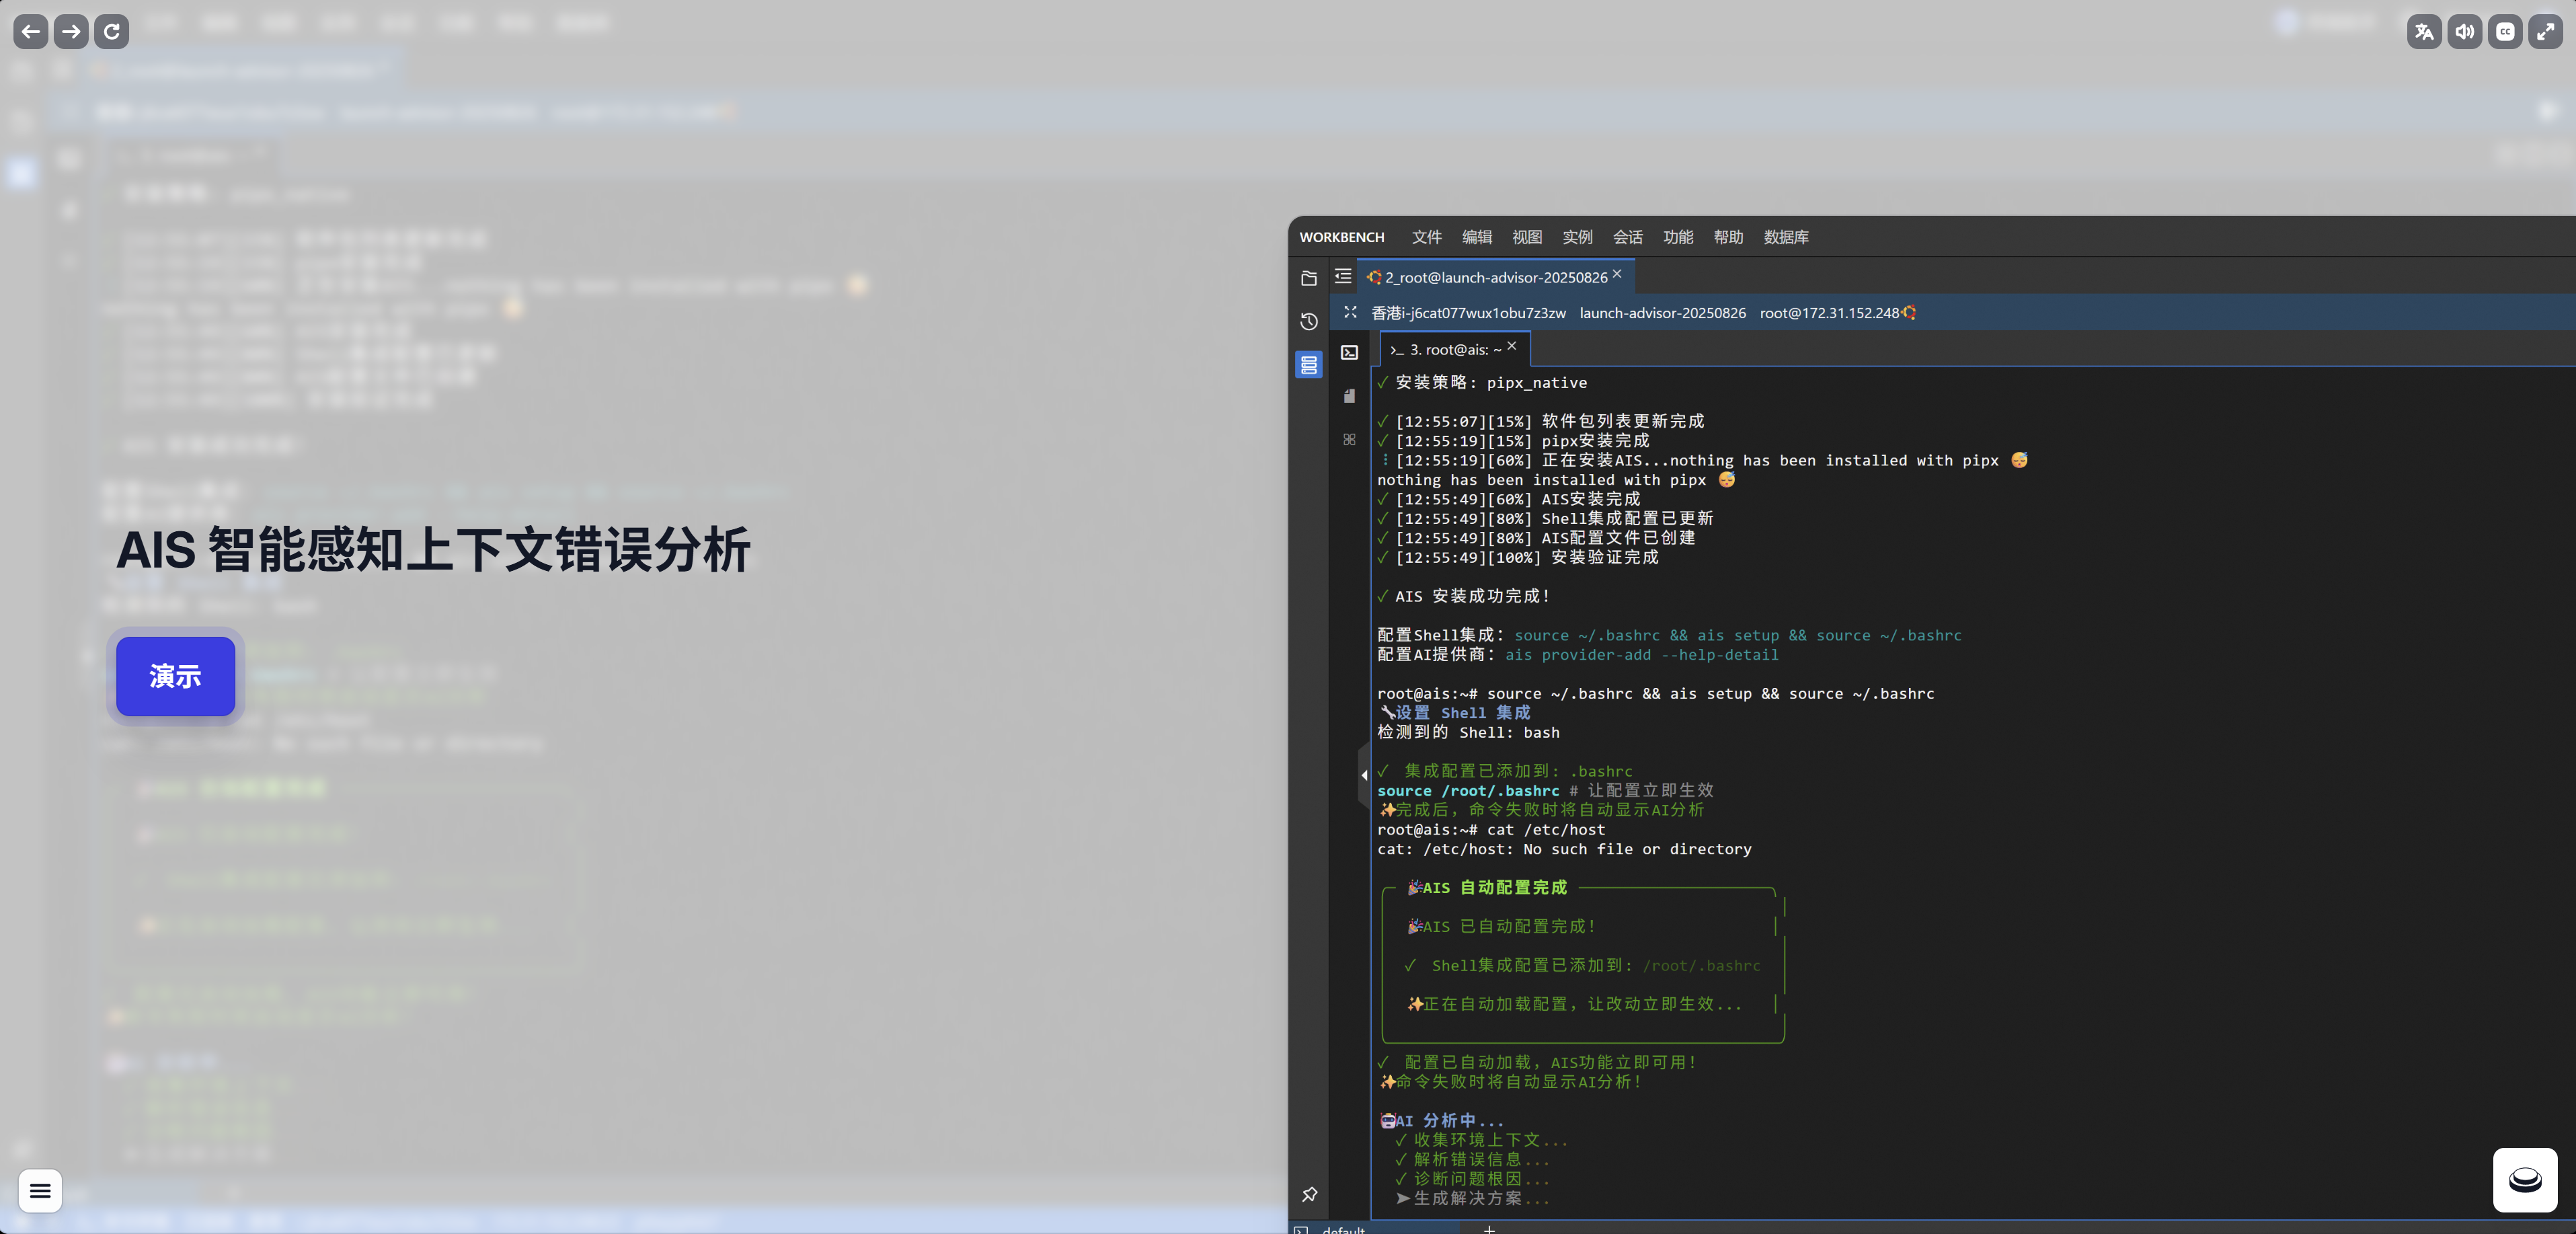The height and width of the screenshot is (1234, 2576).
Task: Close the 2_root@launch-advisor-20250826 tab
Action: pos(1617,274)
